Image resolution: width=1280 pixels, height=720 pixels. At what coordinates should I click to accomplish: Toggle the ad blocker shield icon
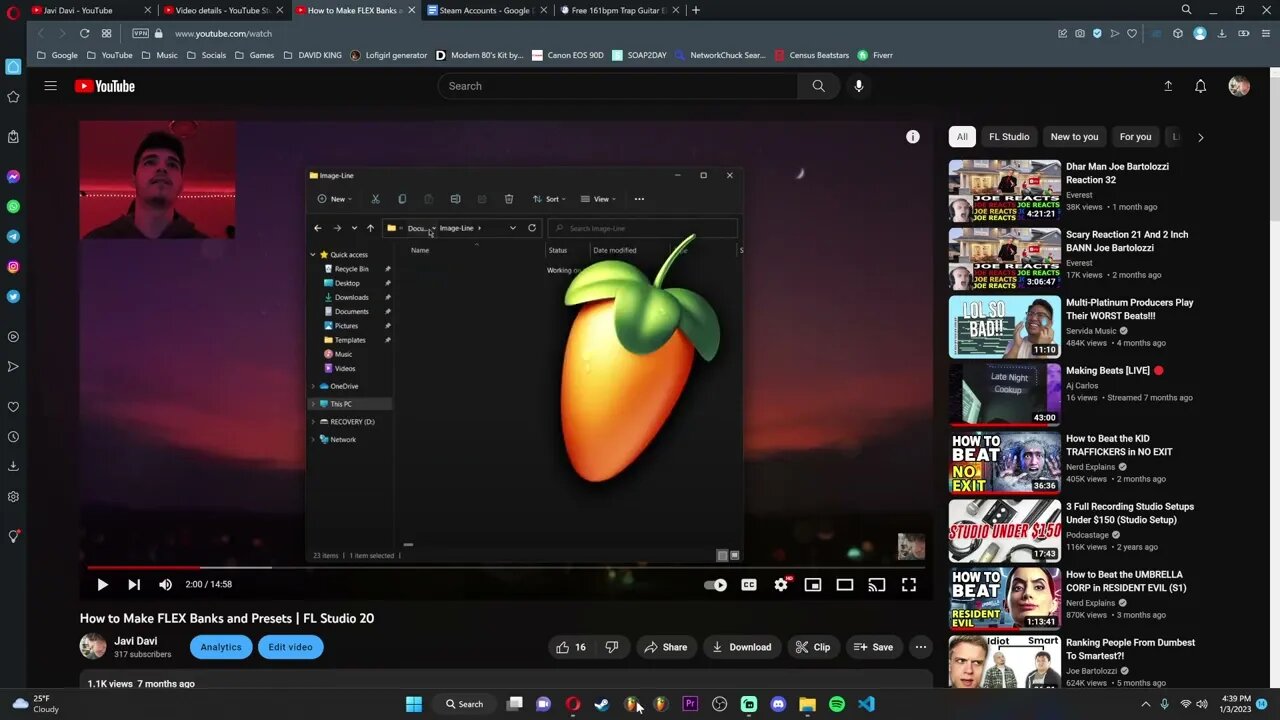click(1097, 33)
